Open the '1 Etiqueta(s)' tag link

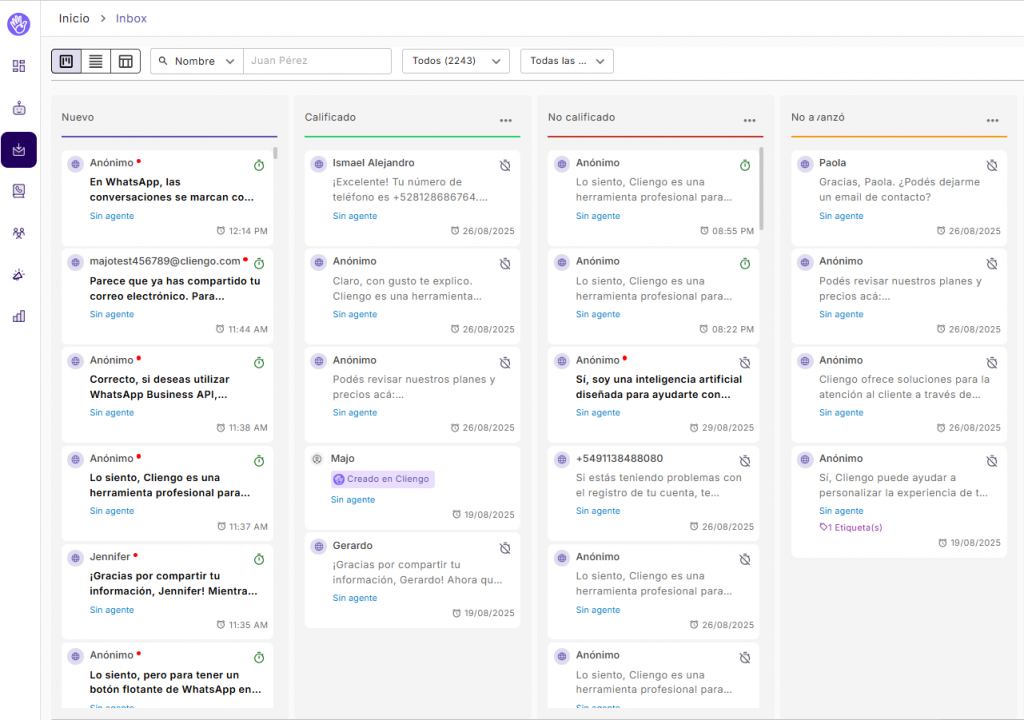click(x=851, y=527)
